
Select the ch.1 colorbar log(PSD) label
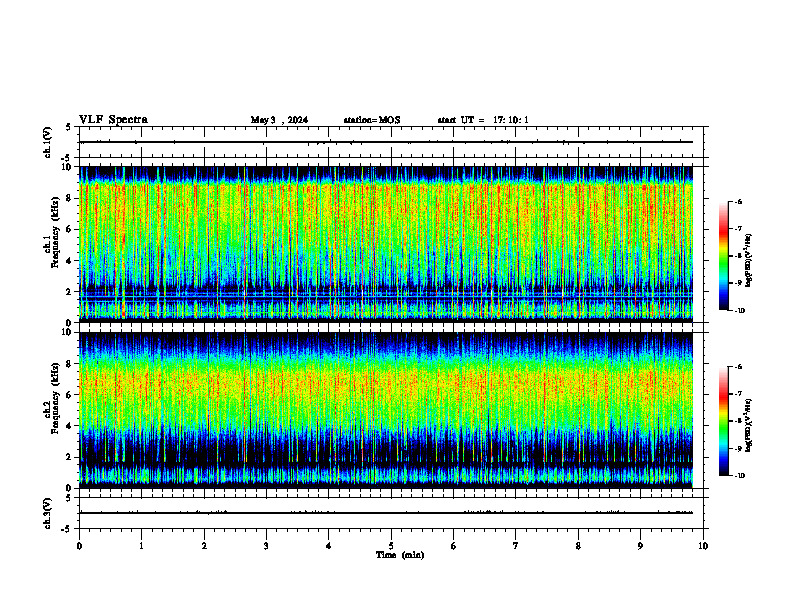749,260
